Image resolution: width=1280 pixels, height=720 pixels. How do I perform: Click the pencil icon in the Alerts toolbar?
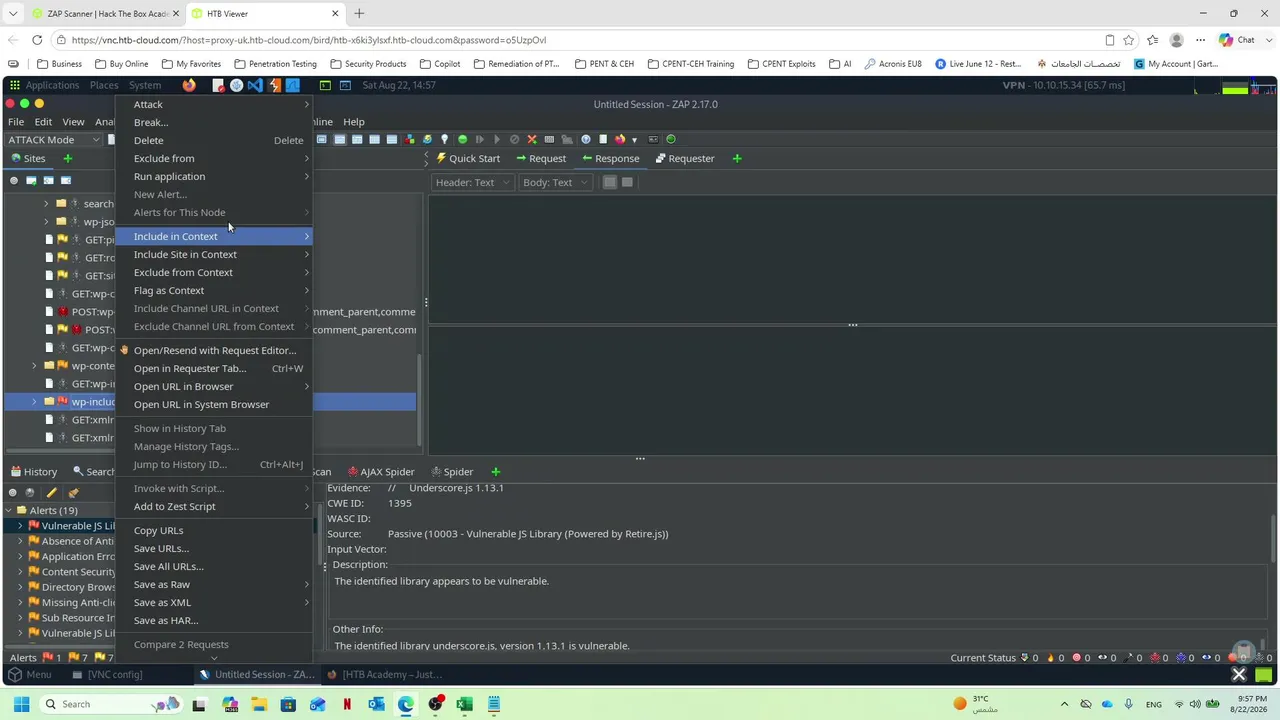point(51,492)
